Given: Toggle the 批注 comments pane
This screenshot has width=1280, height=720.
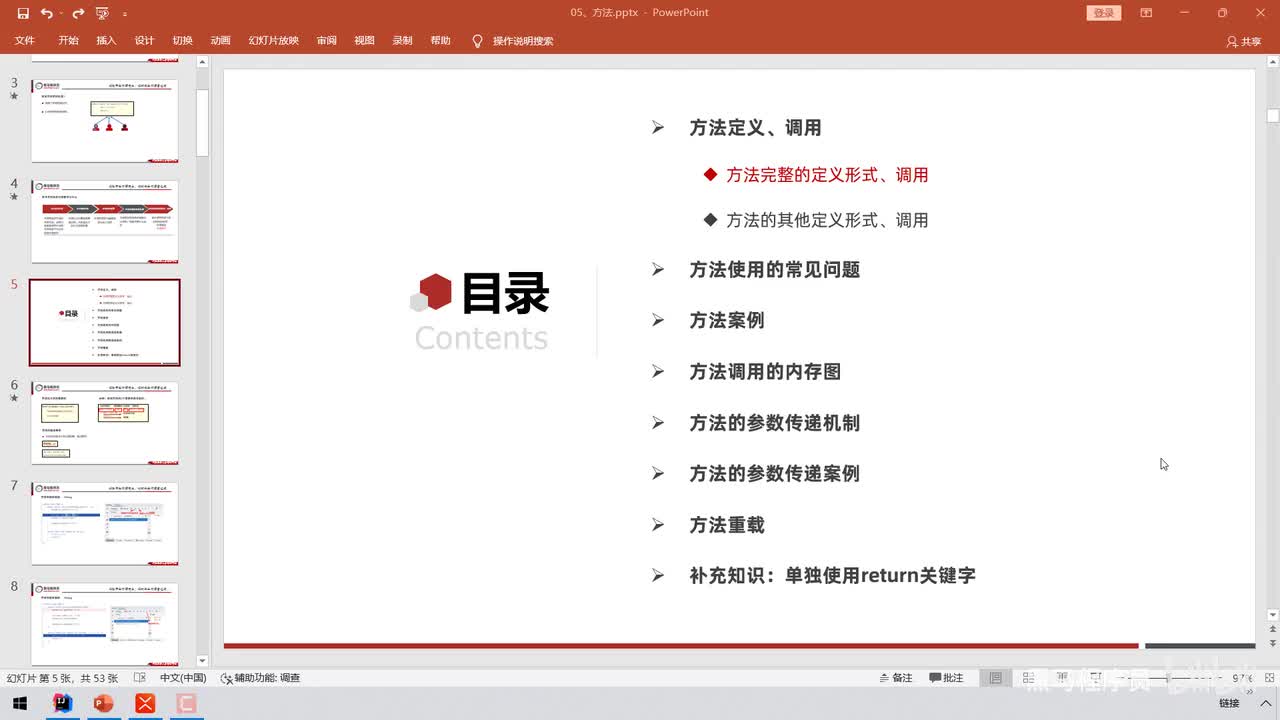Looking at the screenshot, I should coord(946,678).
